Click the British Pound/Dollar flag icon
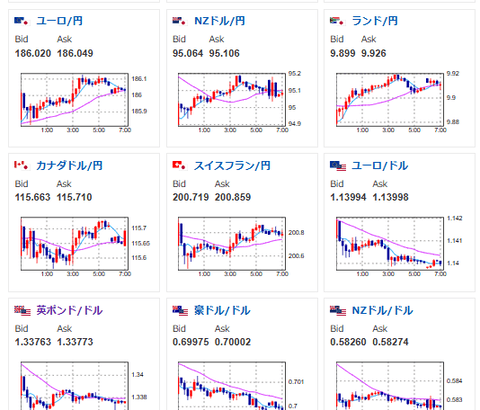The height and width of the screenshot is (410, 480). pyautogui.click(x=22, y=310)
